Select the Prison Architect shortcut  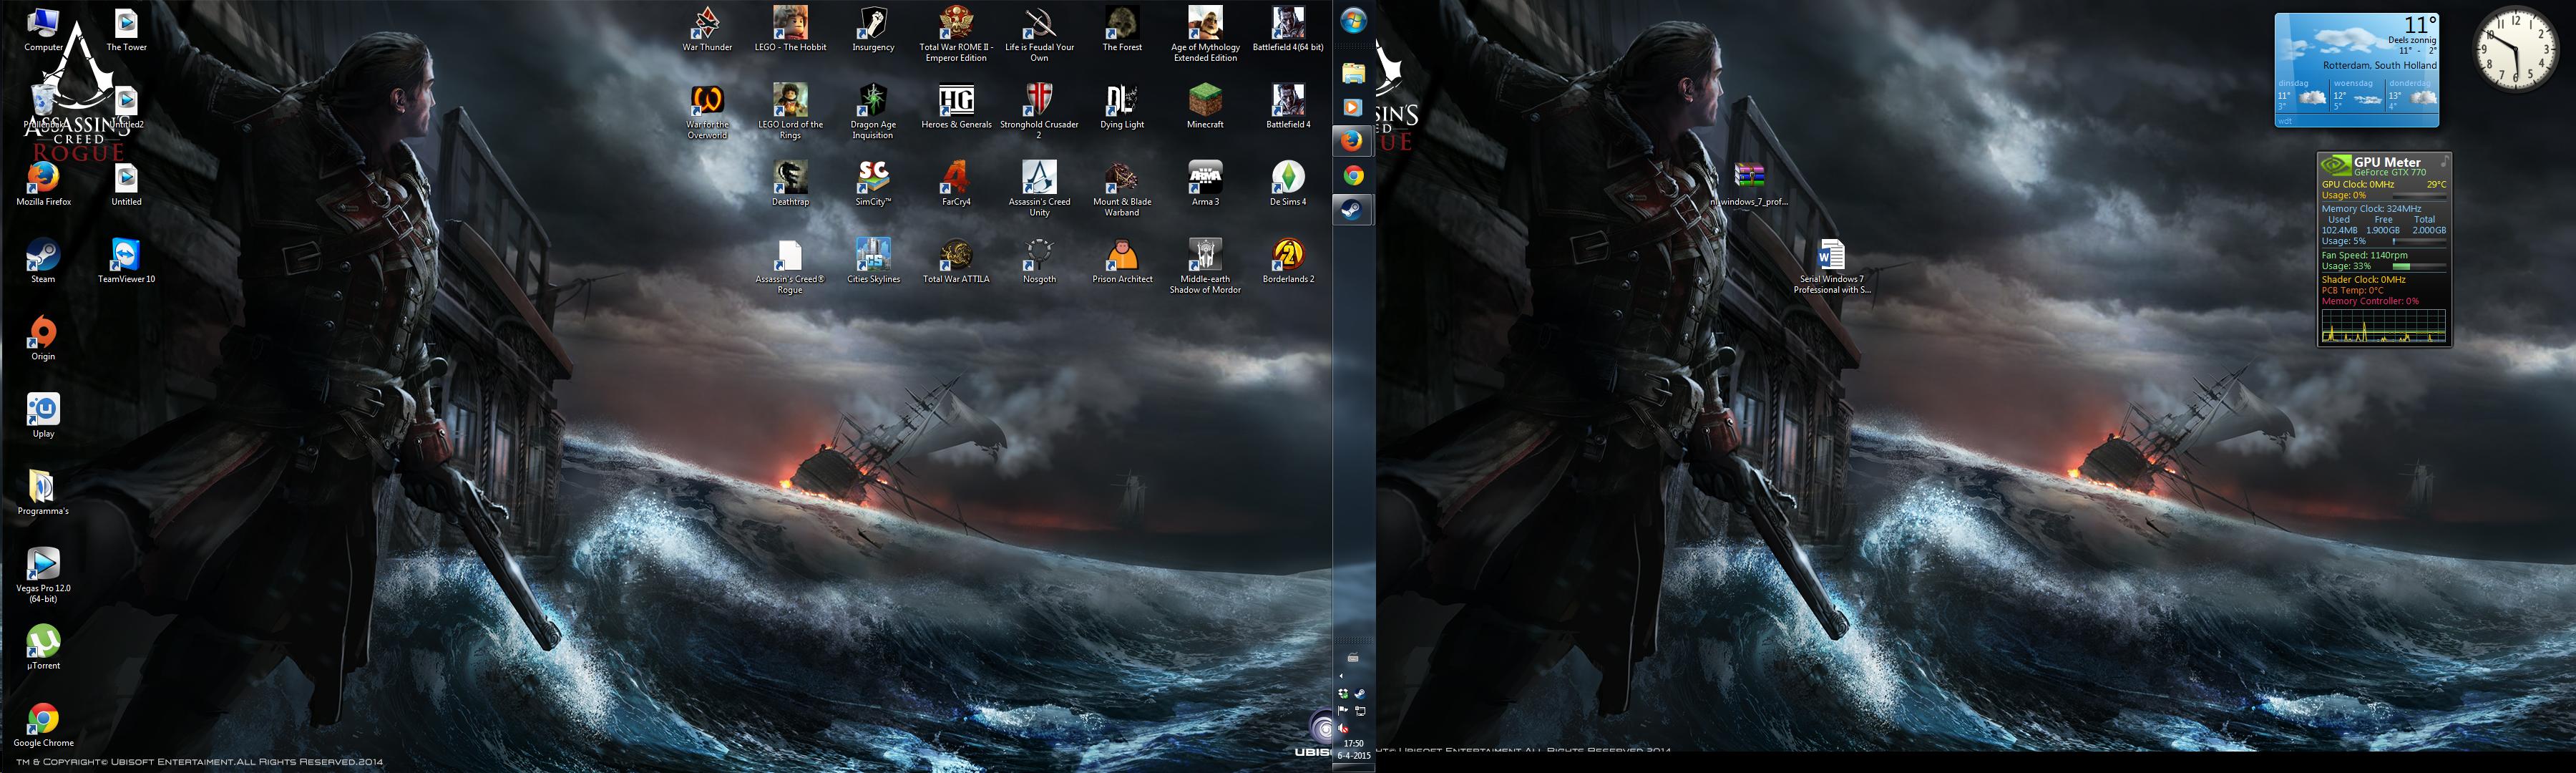click(1122, 261)
